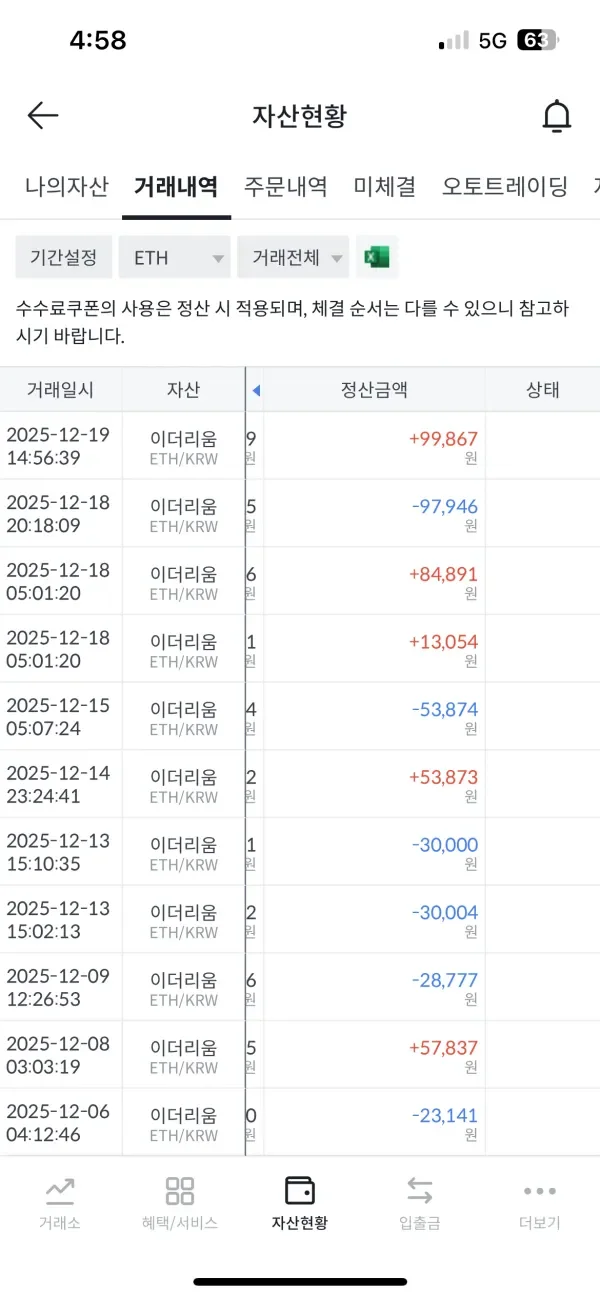Open the ETH asset dropdown
This screenshot has height=1298, width=600.
[173, 257]
